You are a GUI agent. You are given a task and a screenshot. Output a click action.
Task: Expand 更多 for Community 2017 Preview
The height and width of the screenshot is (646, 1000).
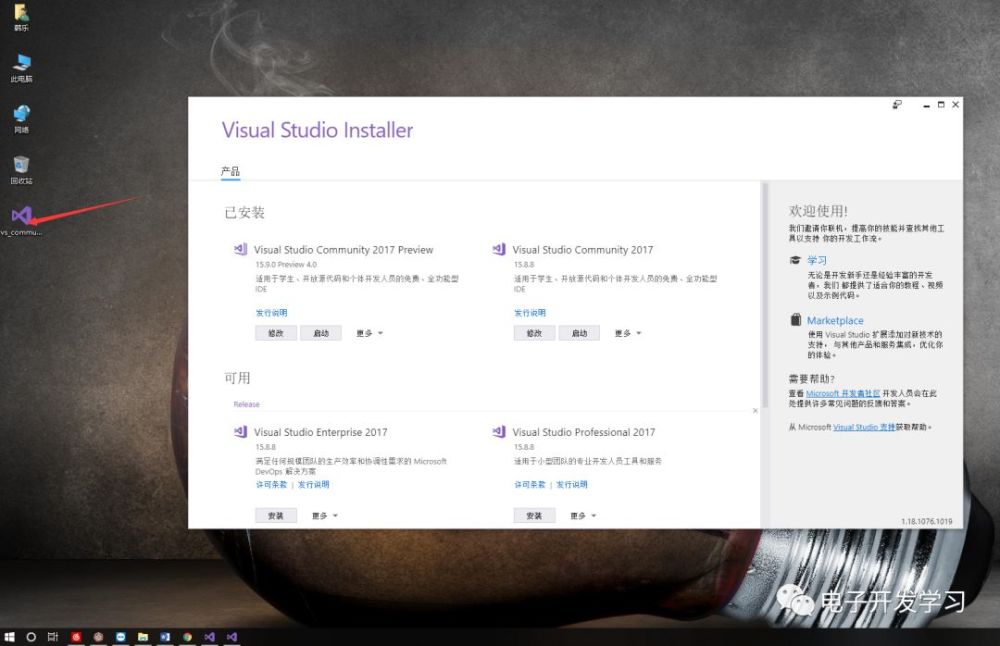tap(369, 333)
